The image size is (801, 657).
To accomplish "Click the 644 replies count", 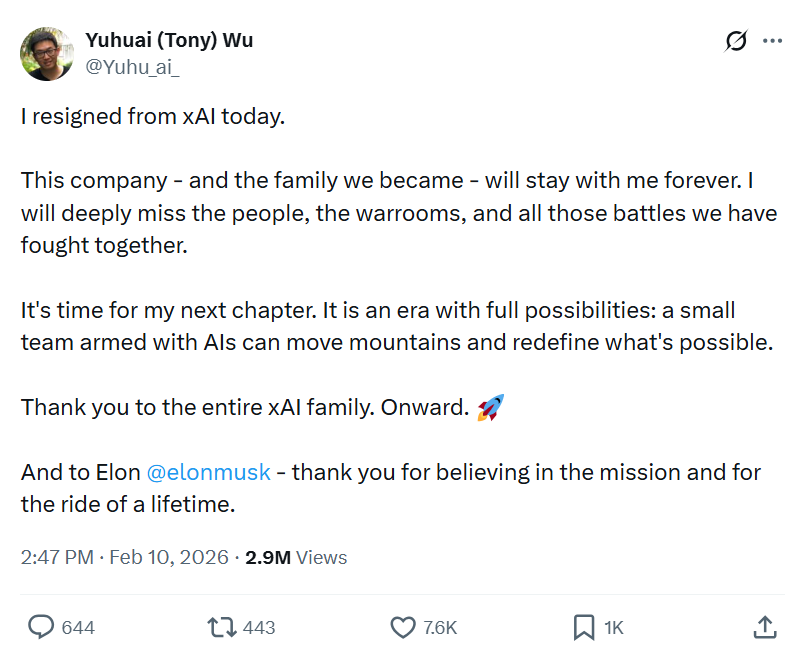I will tap(78, 628).
